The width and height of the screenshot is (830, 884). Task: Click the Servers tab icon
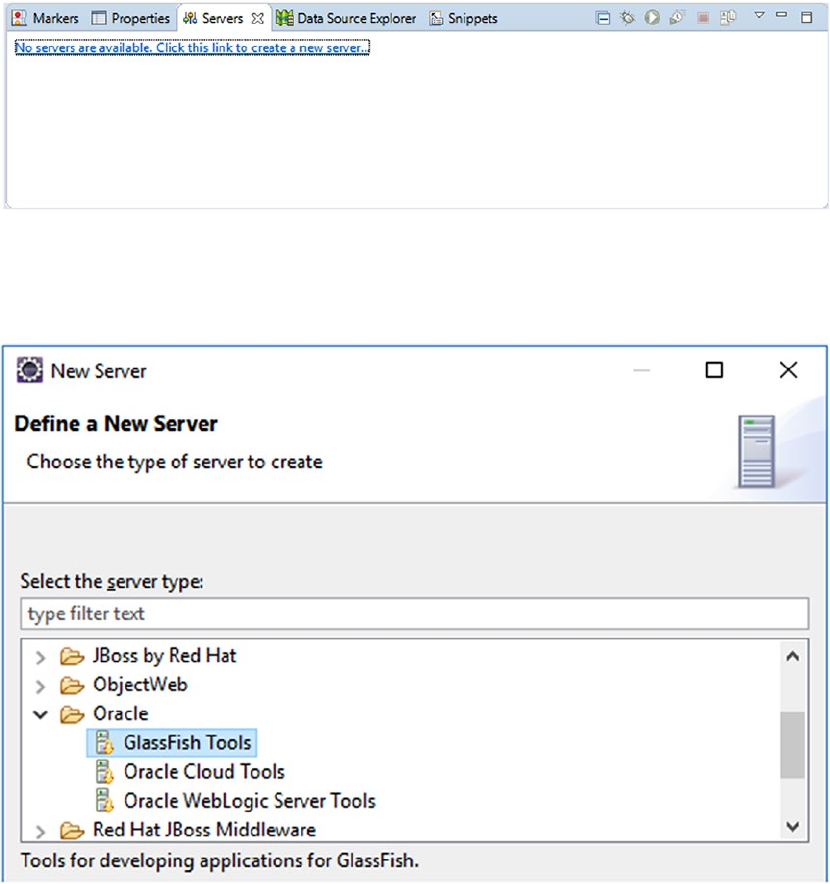(191, 18)
